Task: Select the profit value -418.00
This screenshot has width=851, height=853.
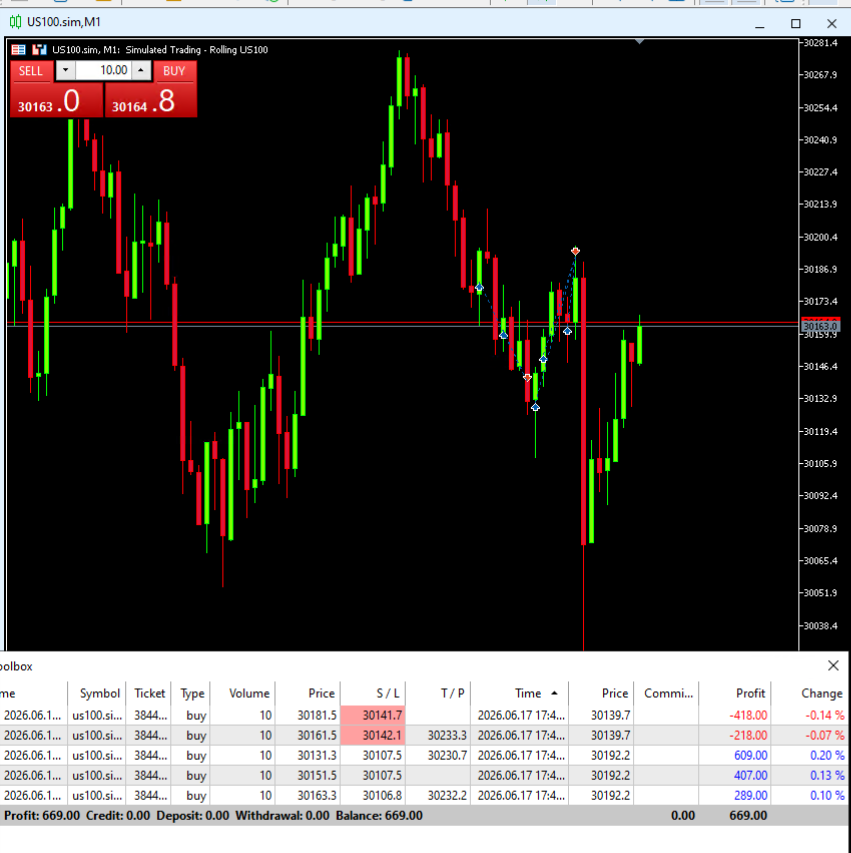Action: click(x=748, y=715)
